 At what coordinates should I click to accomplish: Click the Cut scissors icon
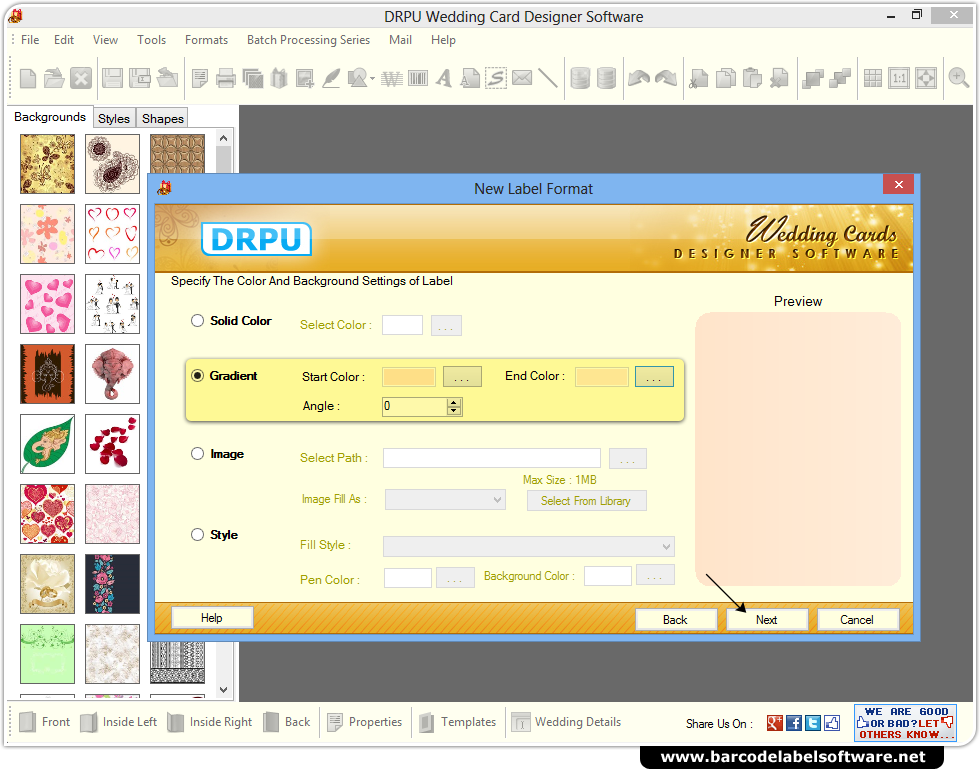tap(699, 79)
